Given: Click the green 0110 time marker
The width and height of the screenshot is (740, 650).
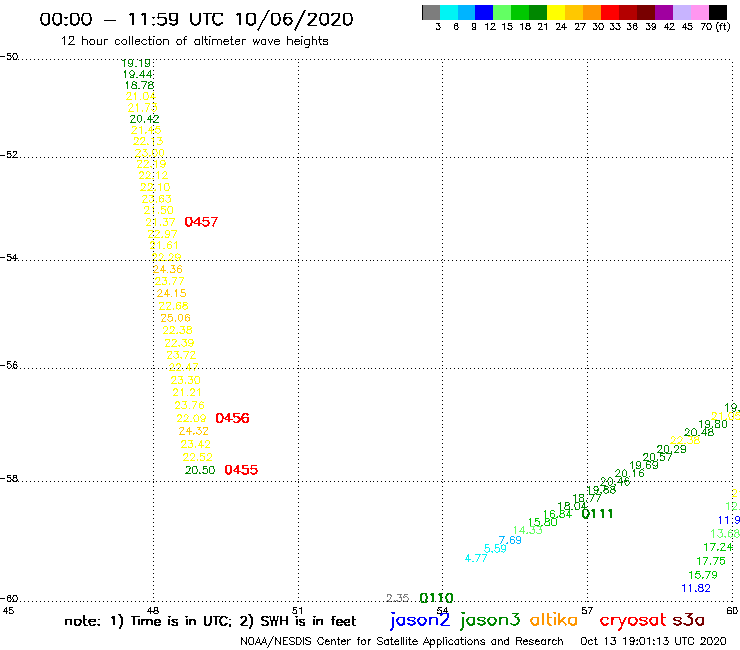Looking at the screenshot, I should (x=437, y=598).
